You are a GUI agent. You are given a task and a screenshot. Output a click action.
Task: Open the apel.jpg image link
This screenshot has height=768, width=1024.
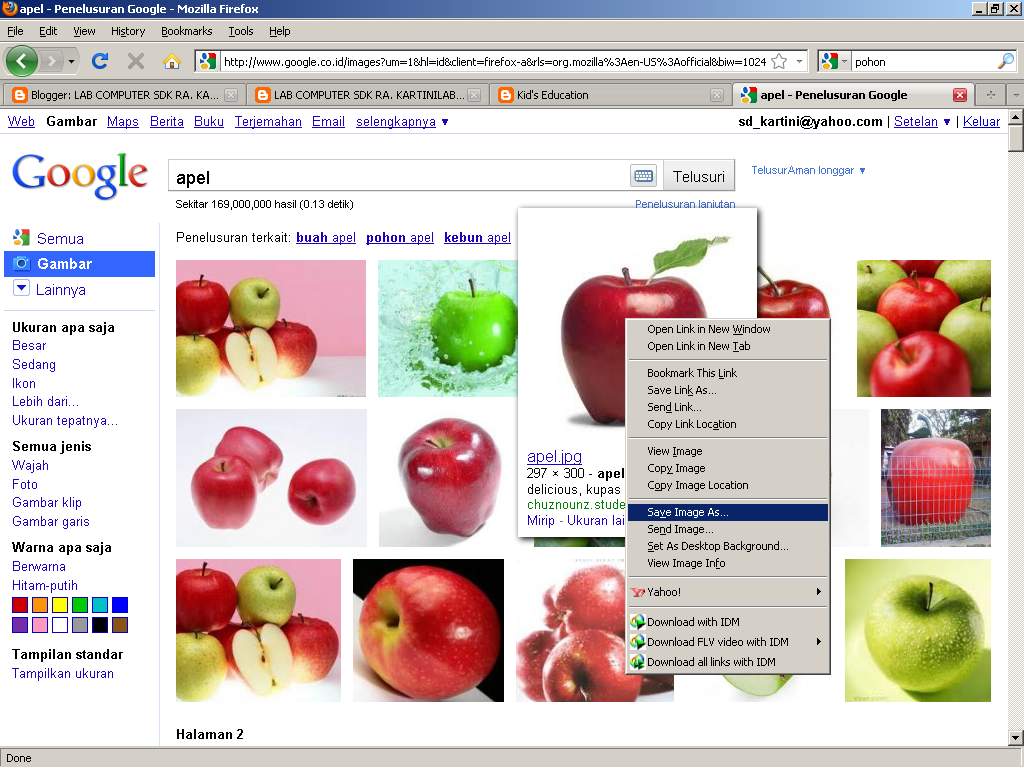click(x=554, y=456)
